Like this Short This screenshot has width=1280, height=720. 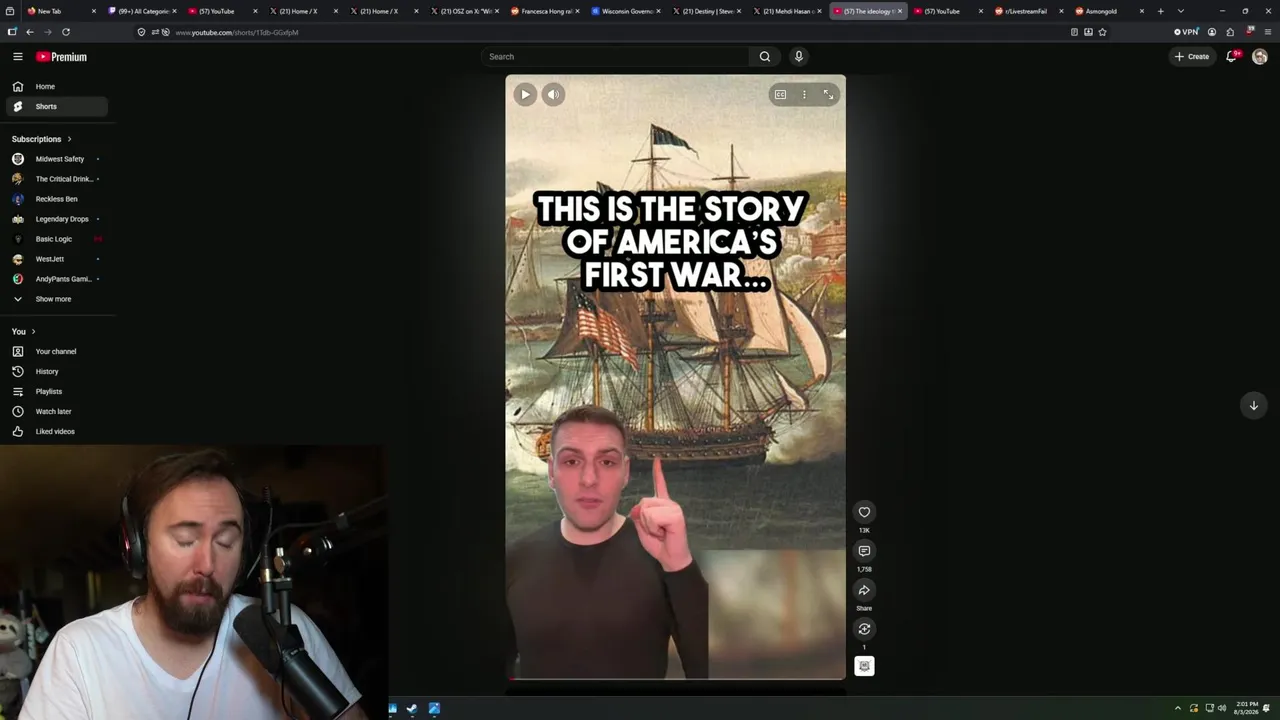point(864,512)
